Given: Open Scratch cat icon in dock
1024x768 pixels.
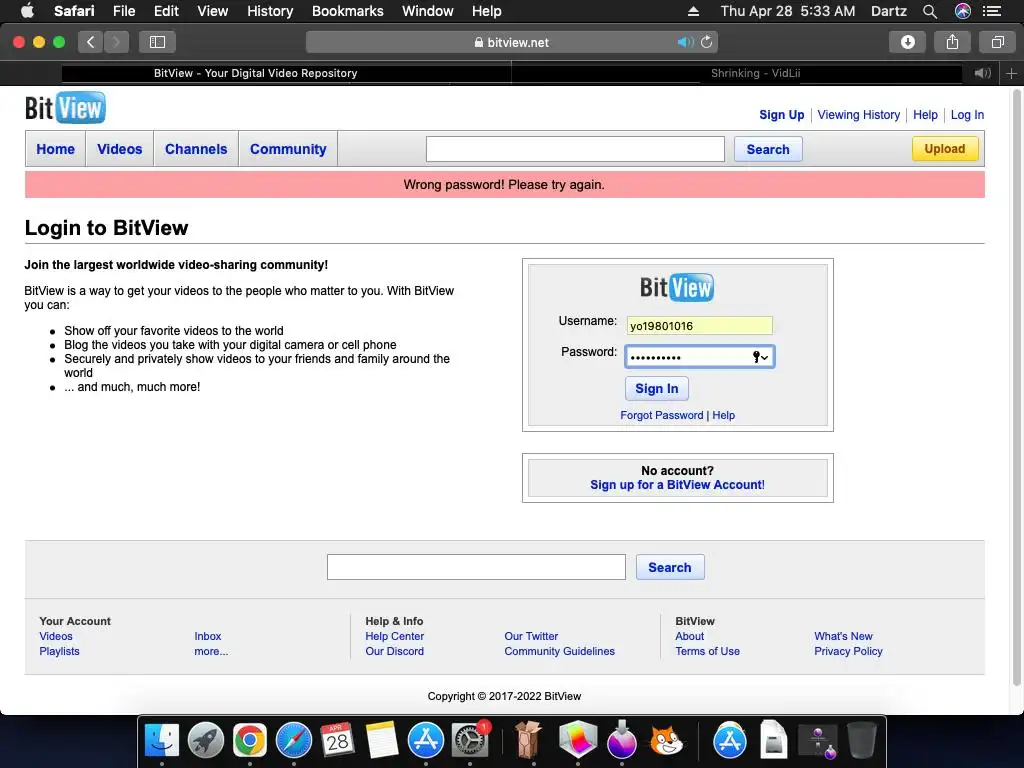Looking at the screenshot, I should [x=666, y=741].
